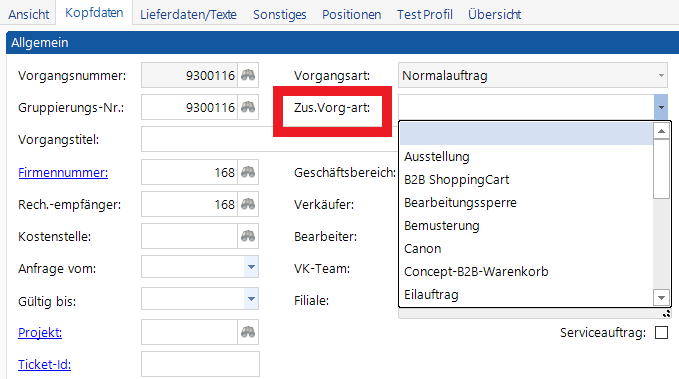Click binoculars icon beside Gruppierungs-Nr. field
The width and height of the screenshot is (679, 379).
coord(248,107)
